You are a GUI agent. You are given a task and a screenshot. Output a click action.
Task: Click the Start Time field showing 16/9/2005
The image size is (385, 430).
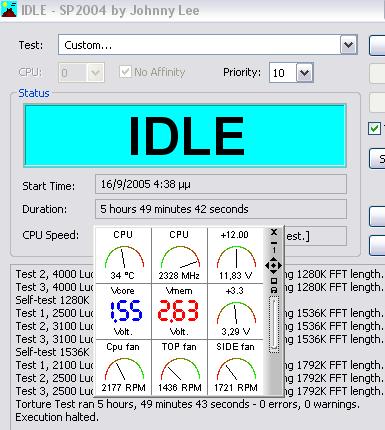[221, 184]
